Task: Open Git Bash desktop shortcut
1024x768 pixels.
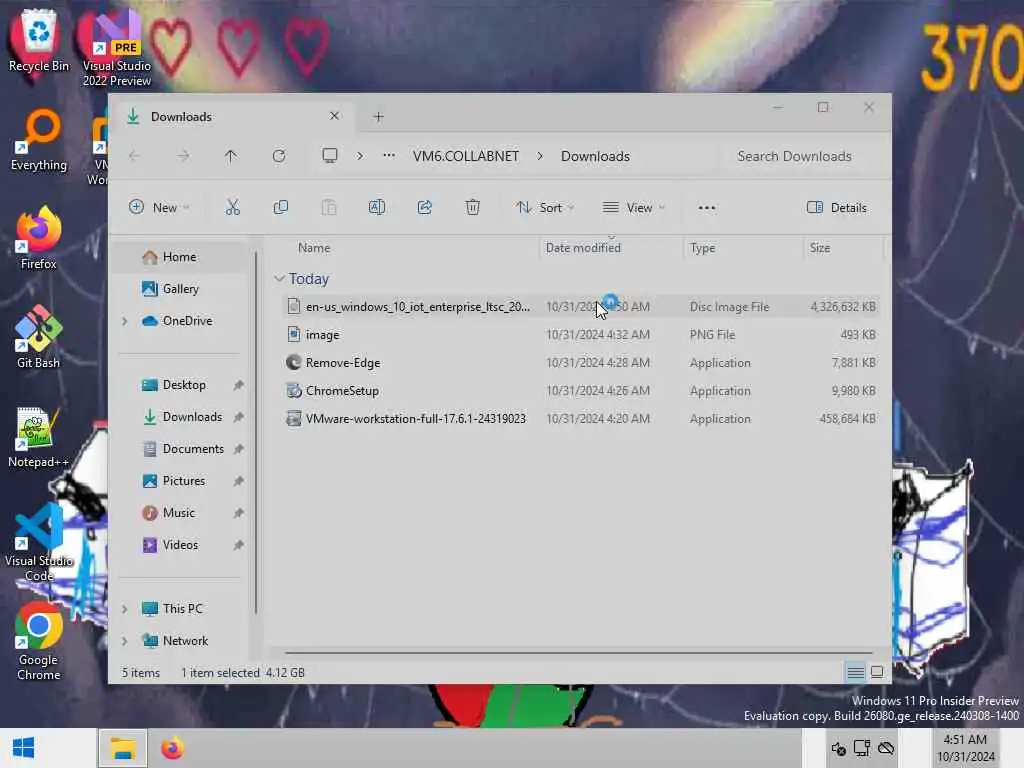Action: point(39,337)
